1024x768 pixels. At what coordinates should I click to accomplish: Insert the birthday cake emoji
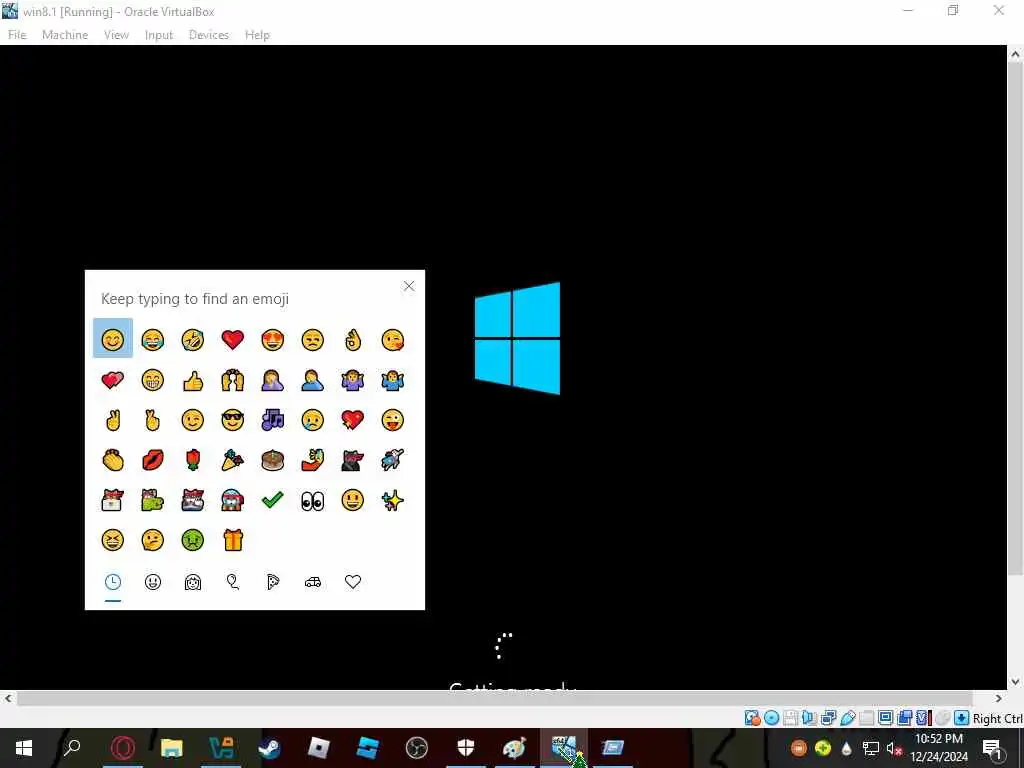pos(272,460)
